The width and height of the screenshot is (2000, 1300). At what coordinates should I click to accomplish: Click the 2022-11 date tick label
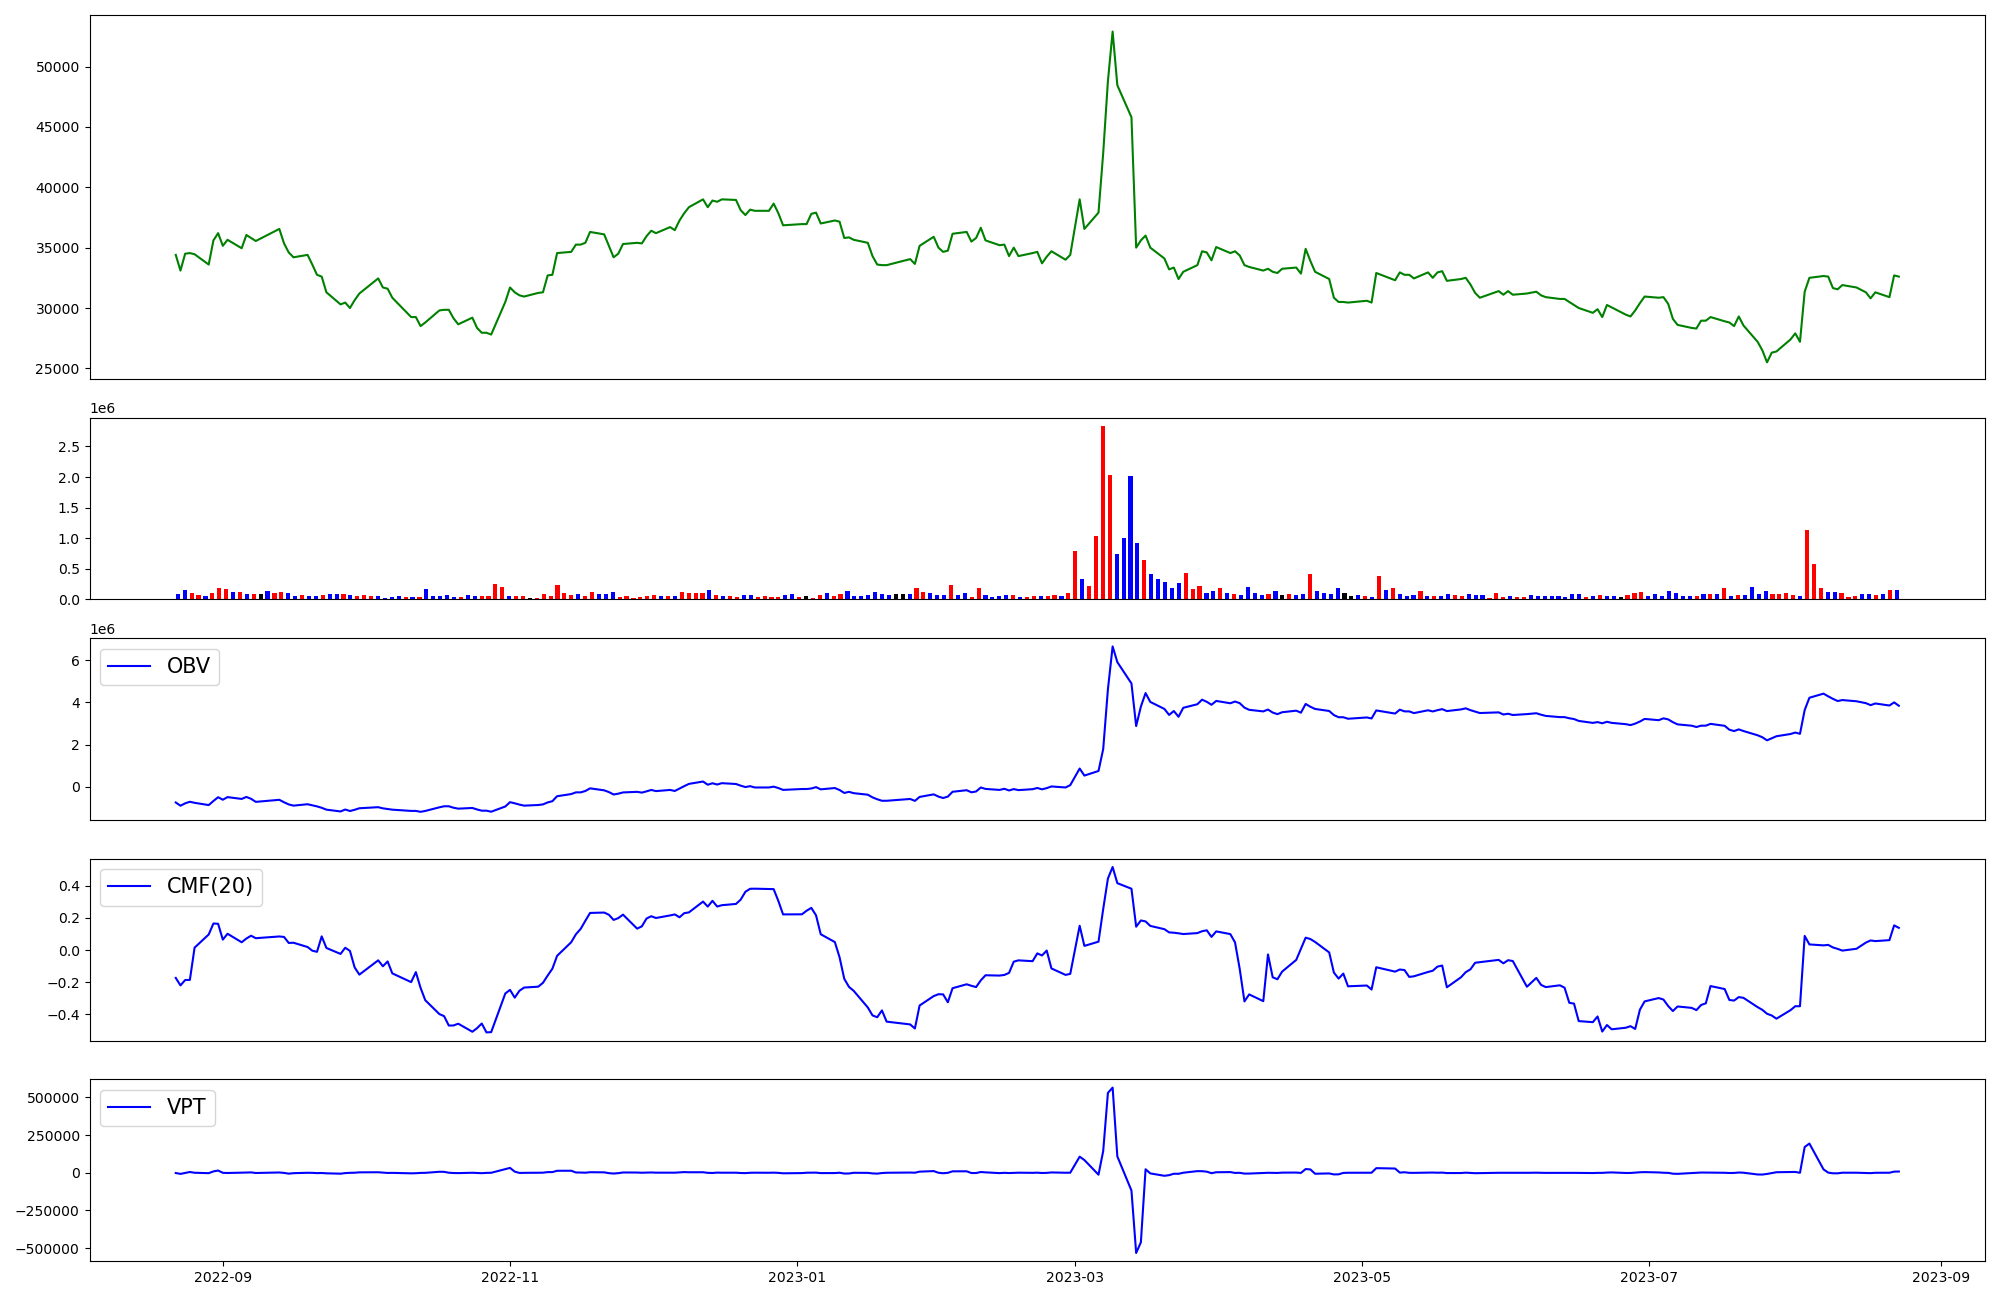coord(510,1277)
